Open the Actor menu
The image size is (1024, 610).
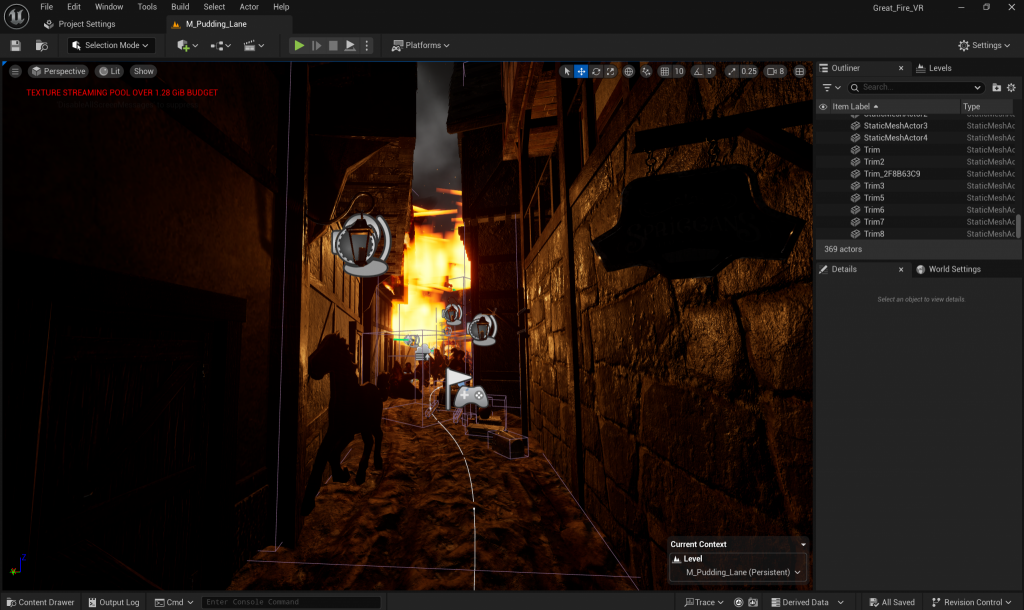pos(249,7)
